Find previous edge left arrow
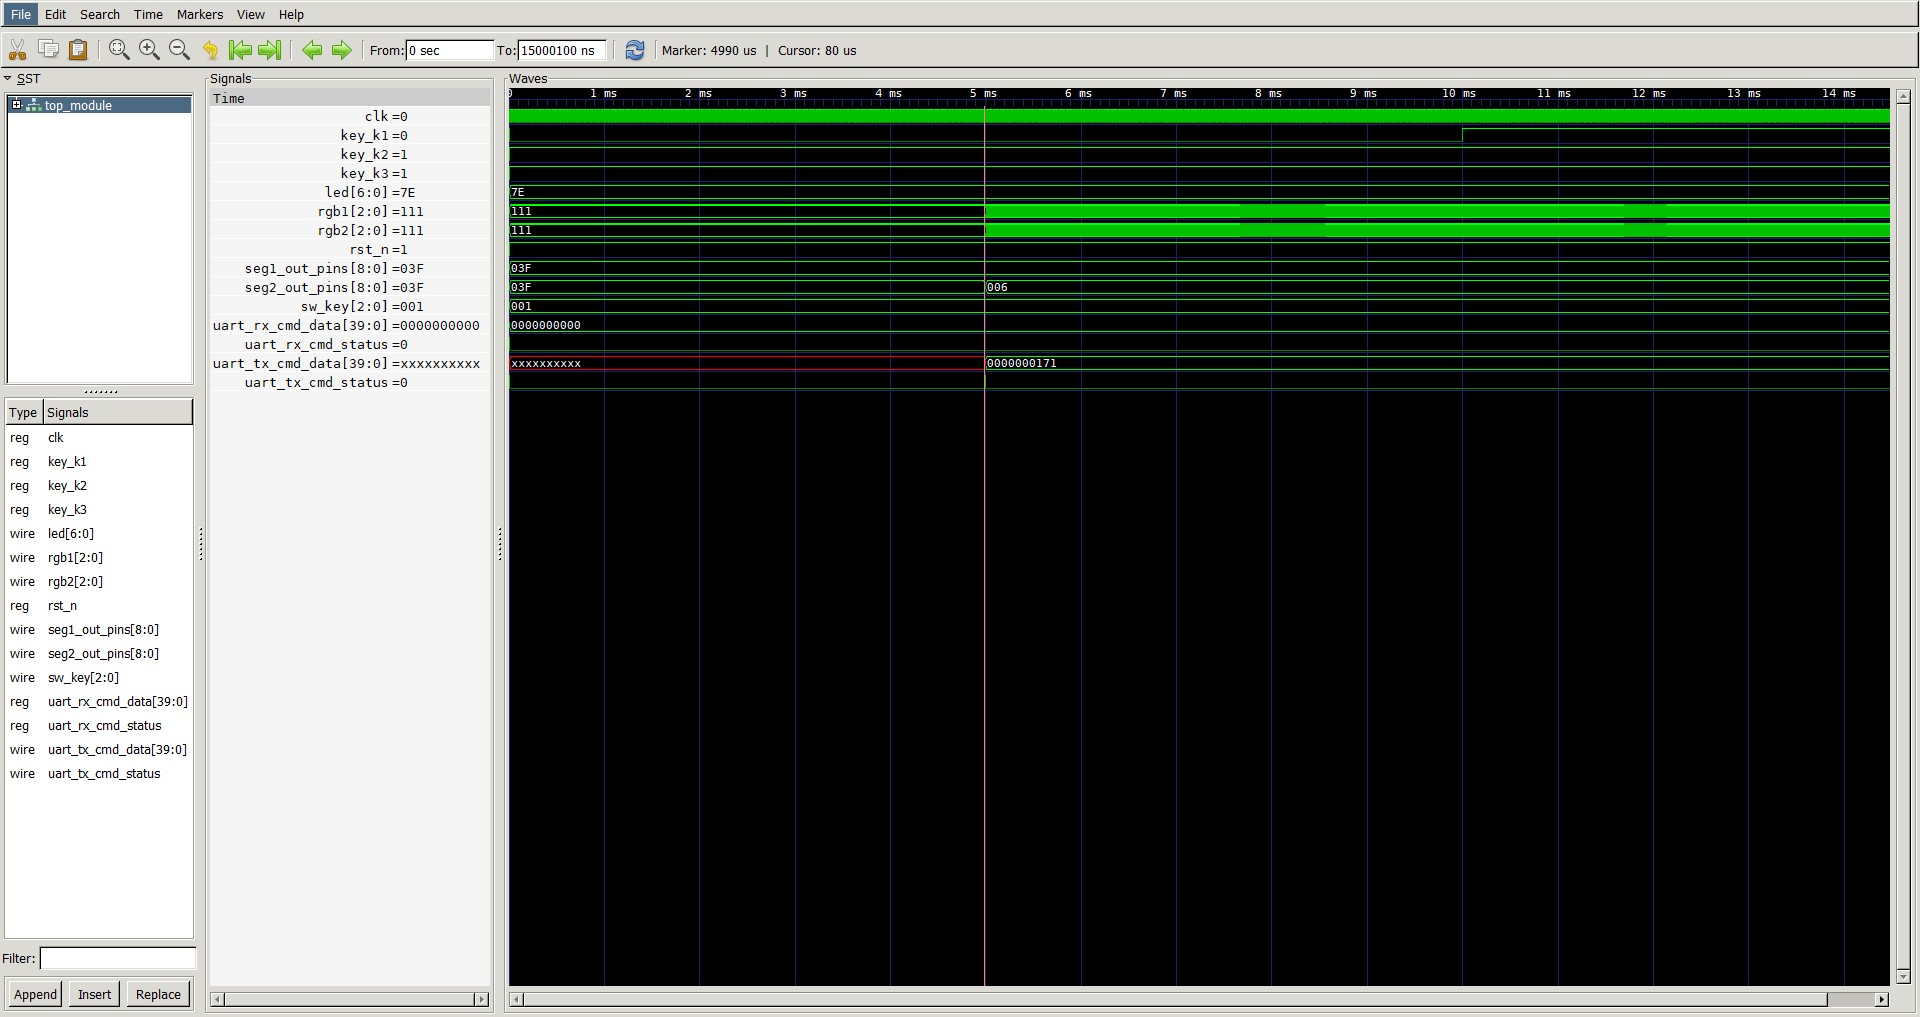Viewport: 1920px width, 1017px height. [312, 50]
